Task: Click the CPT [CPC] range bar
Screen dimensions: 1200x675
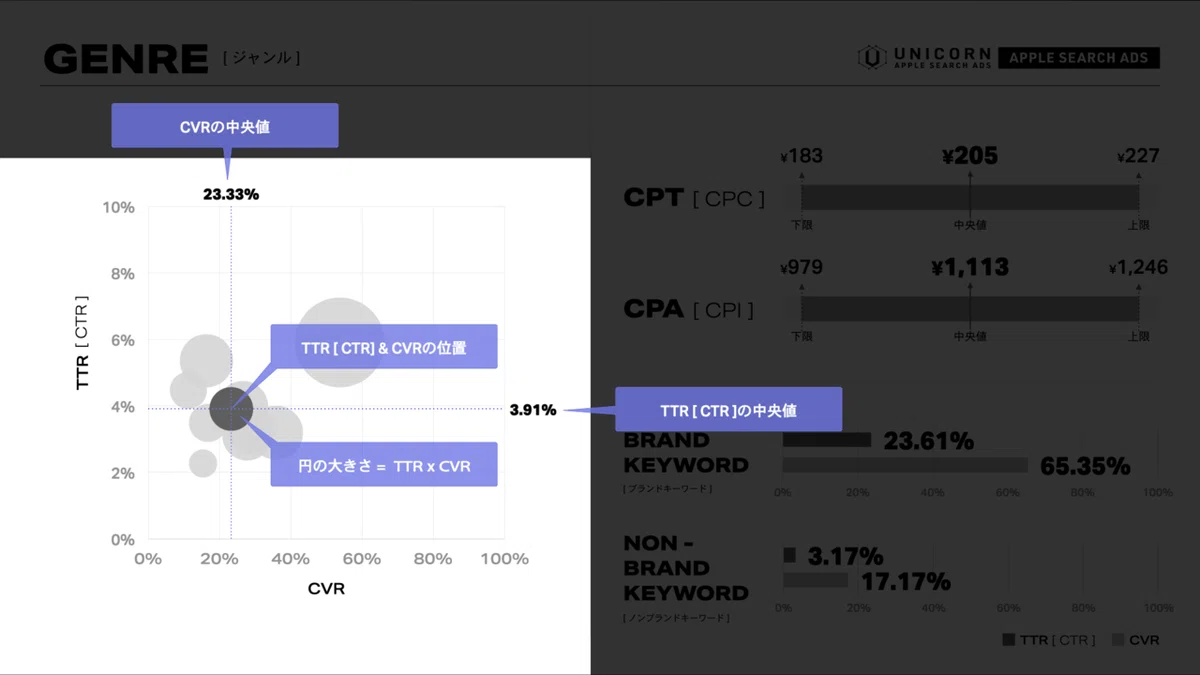Action: (969, 197)
